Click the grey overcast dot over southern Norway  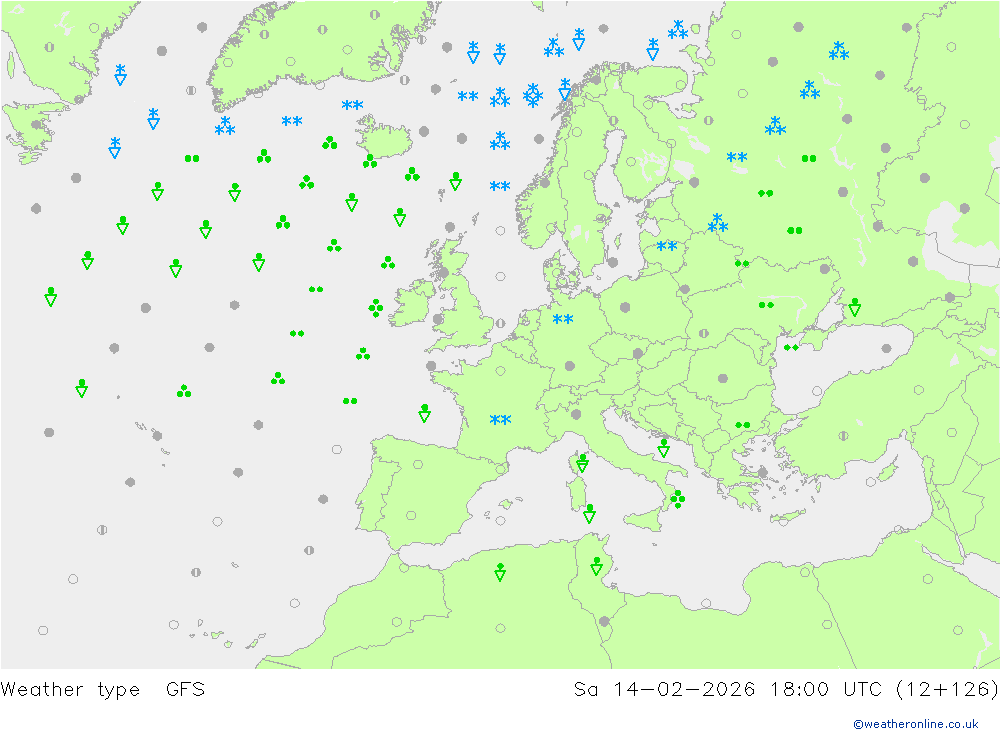(545, 183)
